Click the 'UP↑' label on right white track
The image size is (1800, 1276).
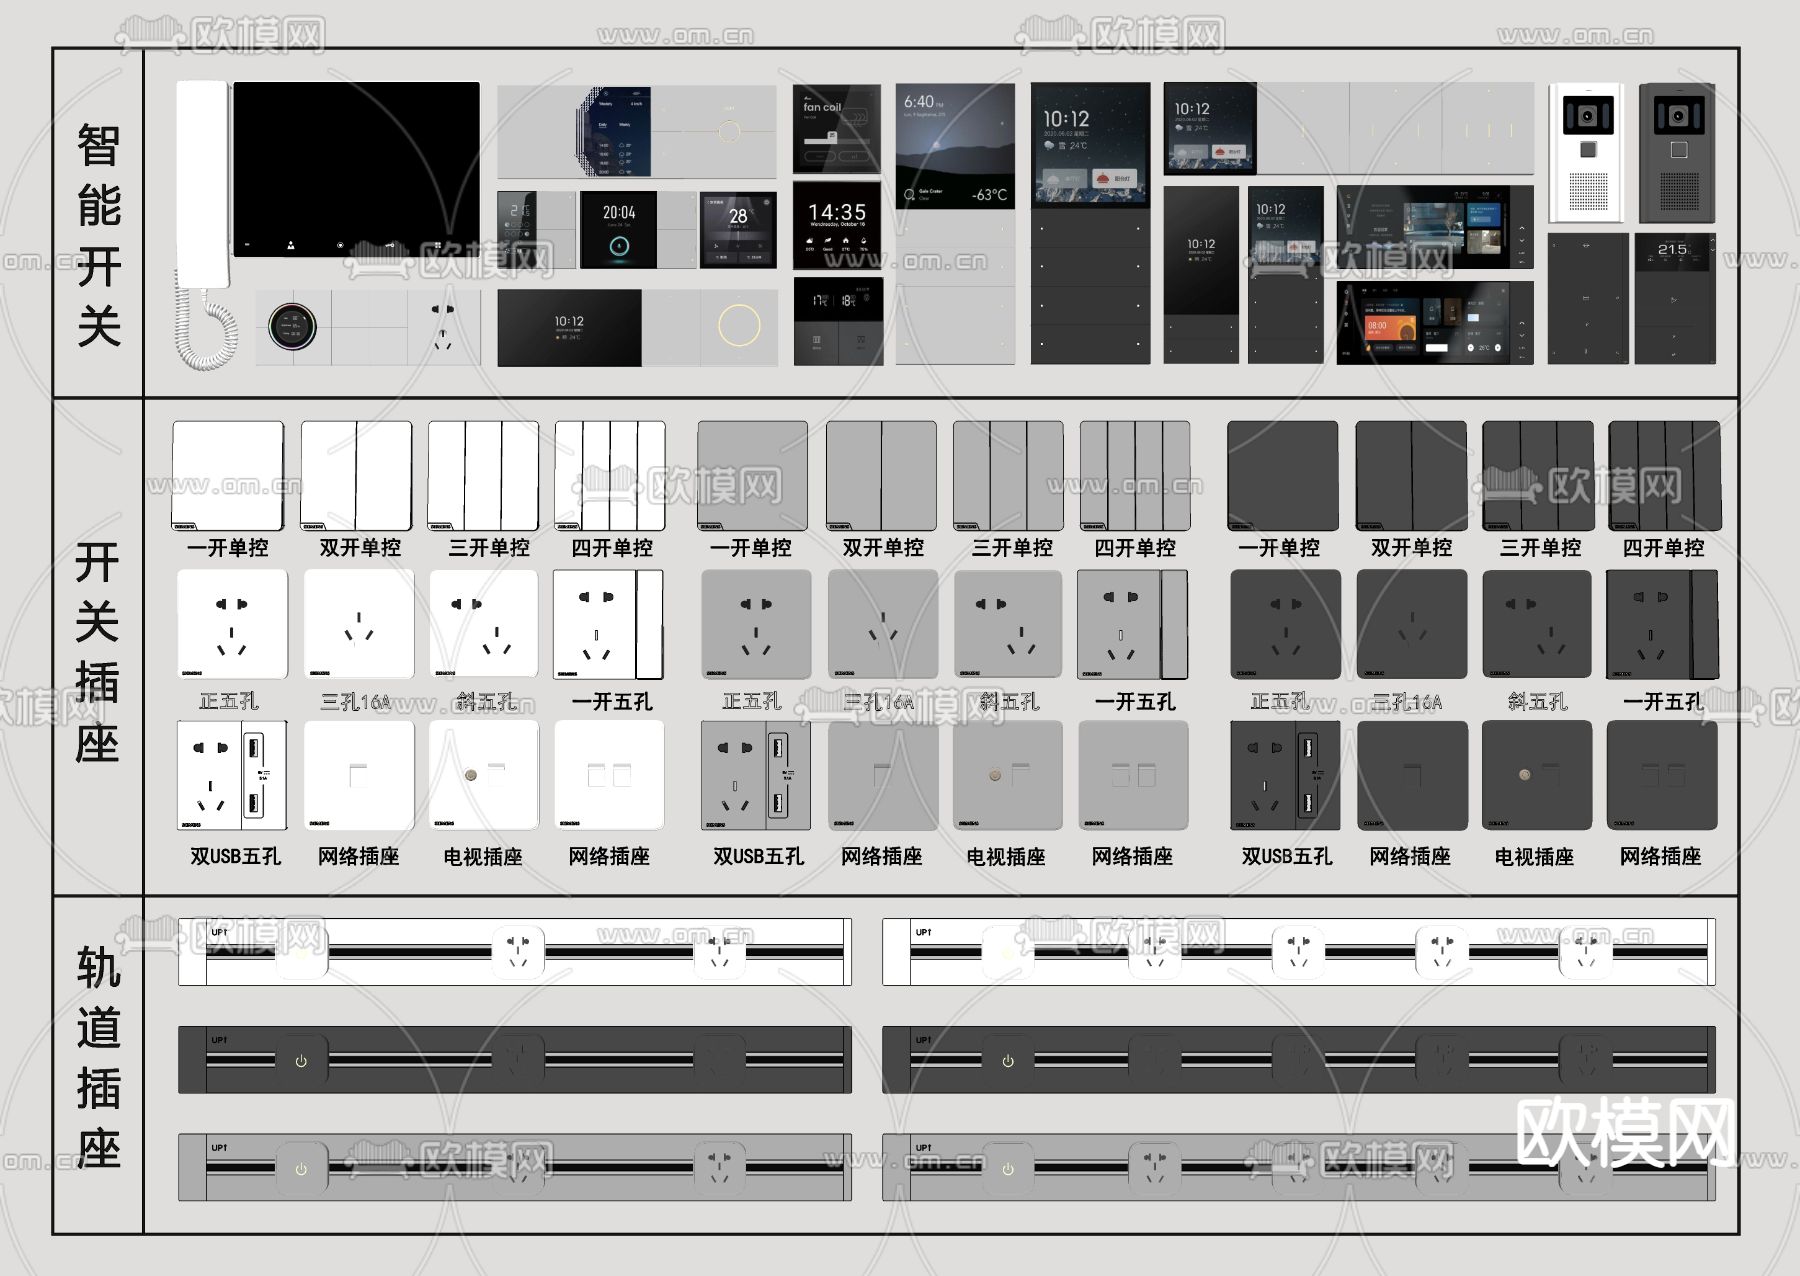923,932
